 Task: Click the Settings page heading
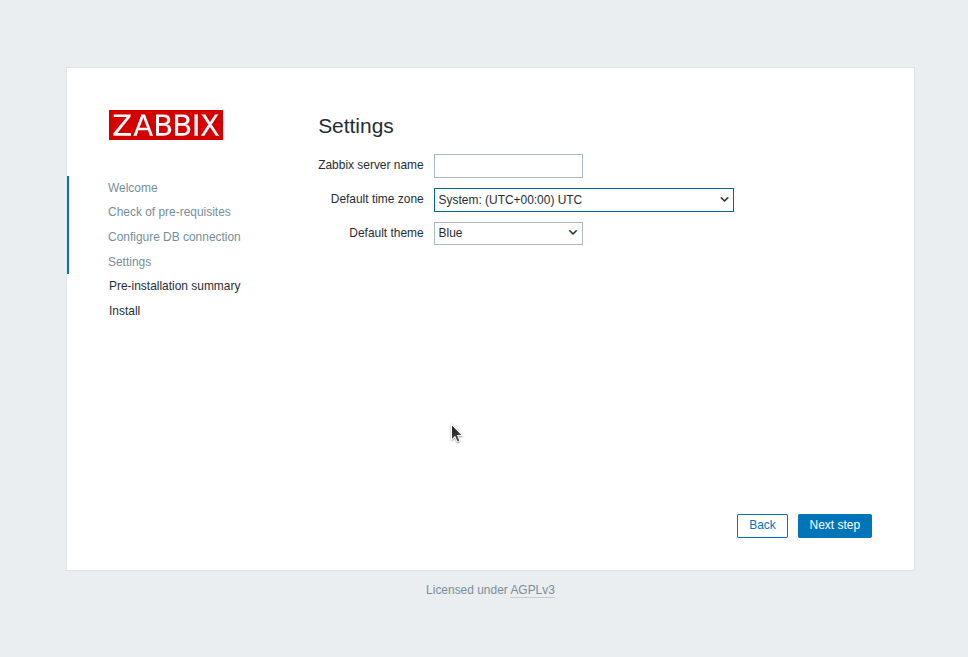click(x=356, y=126)
